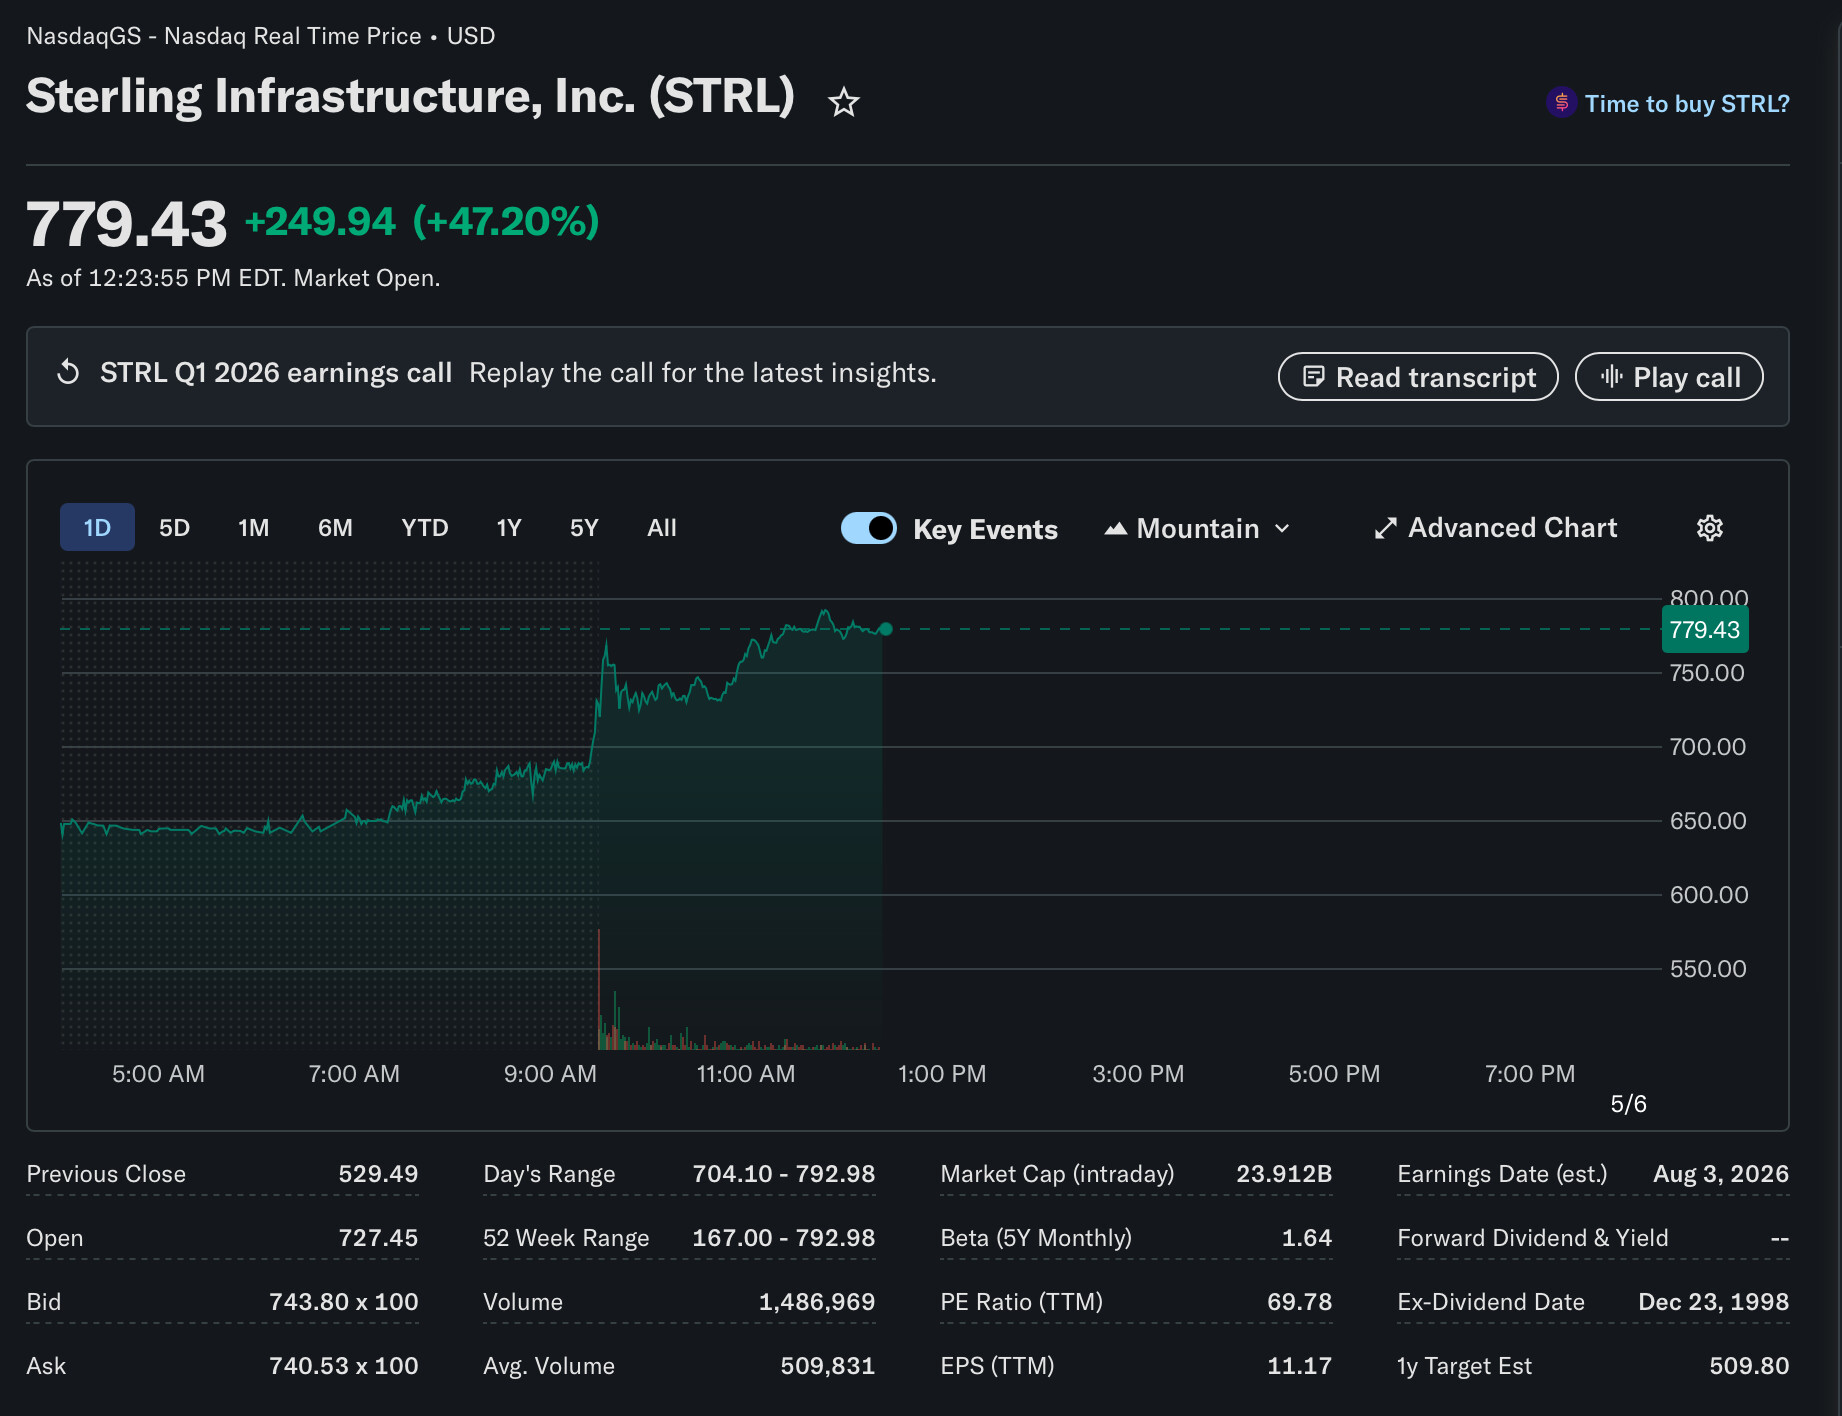Click the audio waveform icon in Play call
Viewport: 1842px width, 1416px height.
[1611, 377]
